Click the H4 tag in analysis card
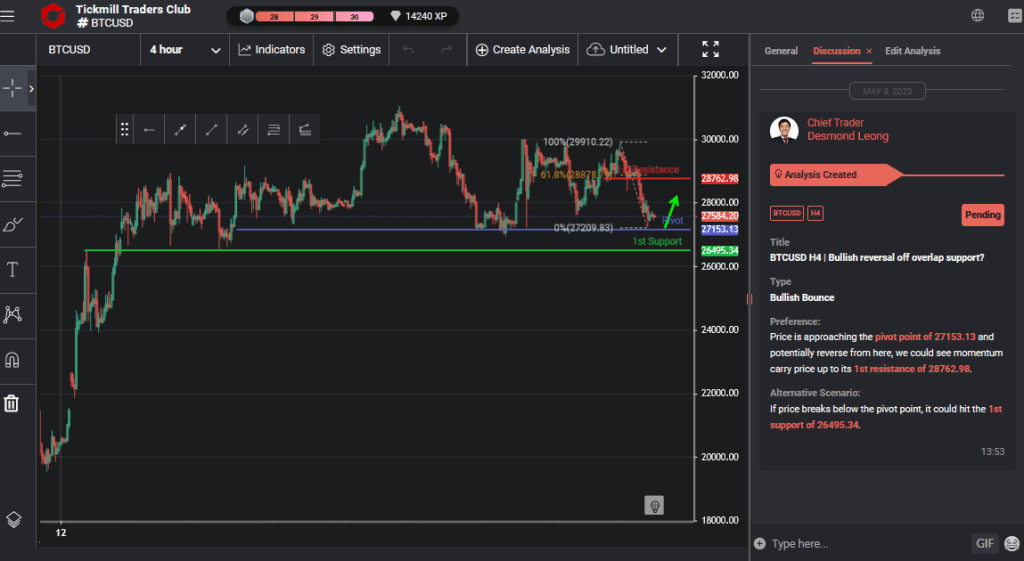The image size is (1024, 561). [x=815, y=213]
